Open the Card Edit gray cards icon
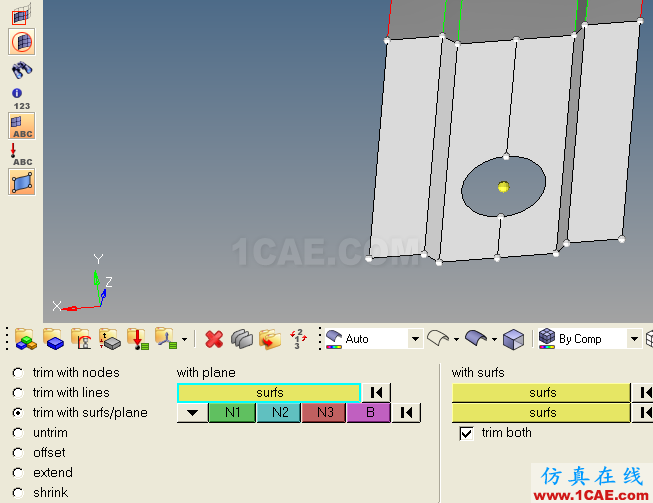This screenshot has width=653, height=503. [242, 339]
